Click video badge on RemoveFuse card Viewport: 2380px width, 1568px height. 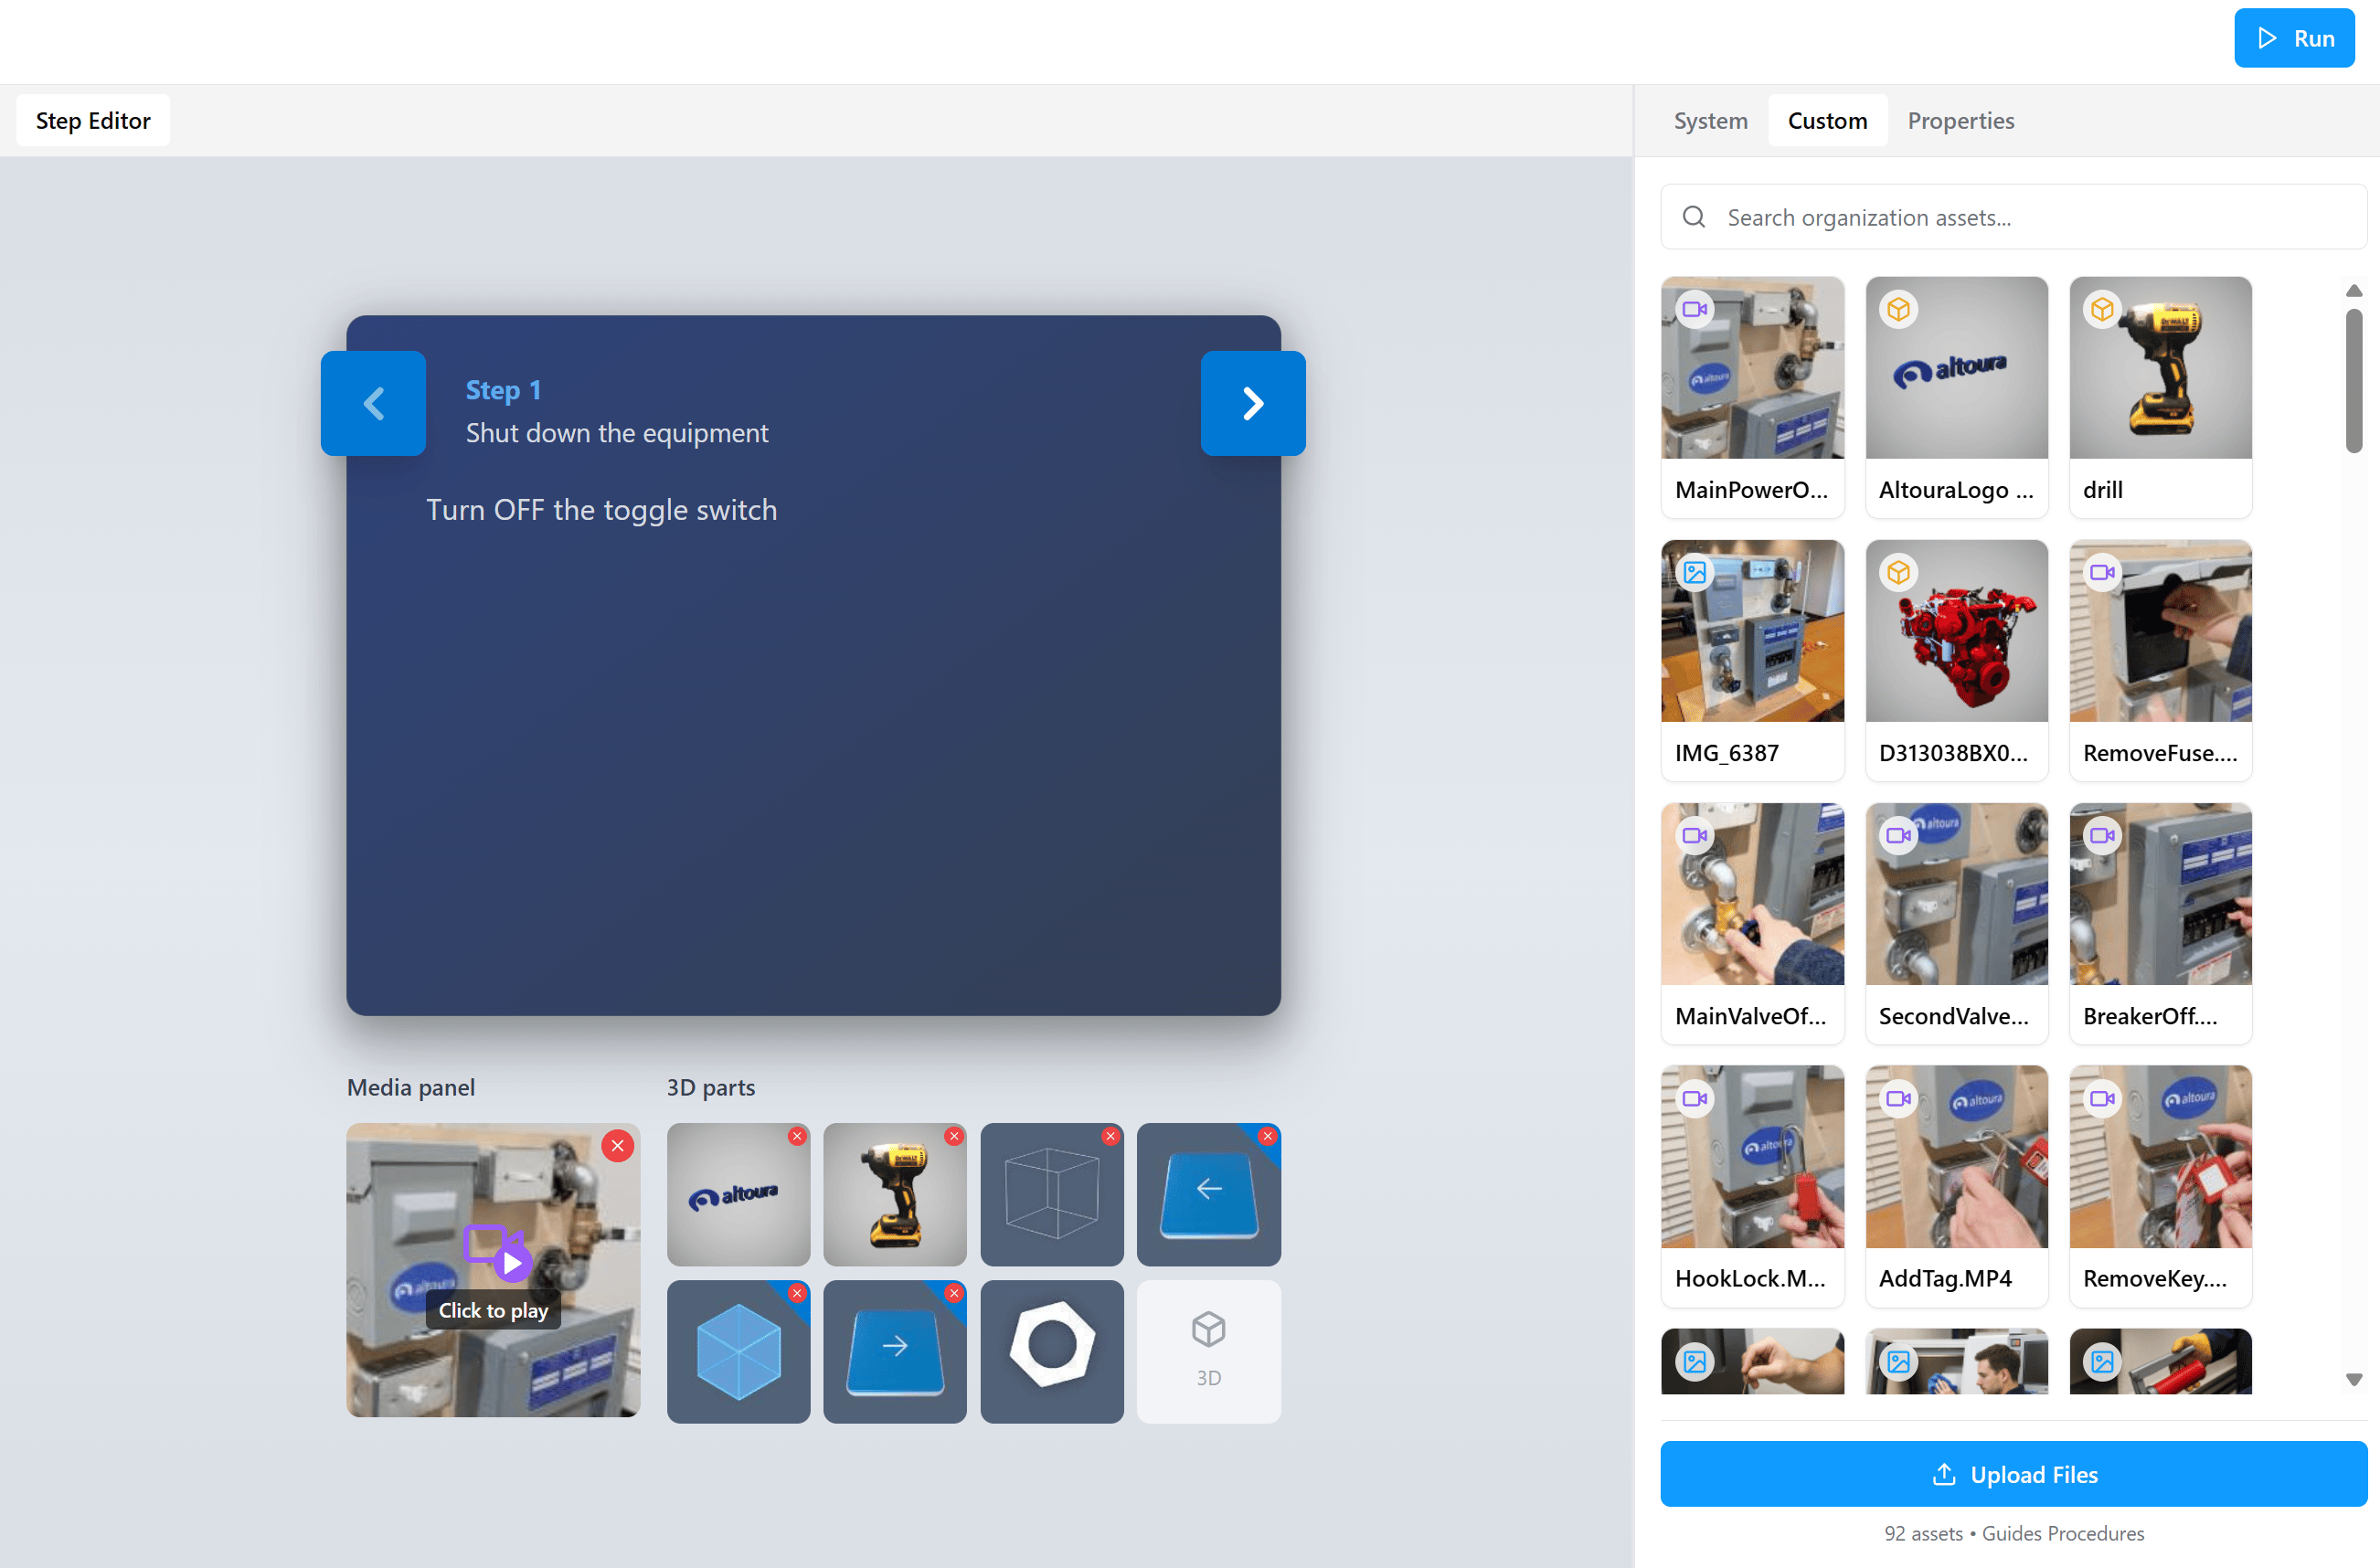pos(2102,572)
